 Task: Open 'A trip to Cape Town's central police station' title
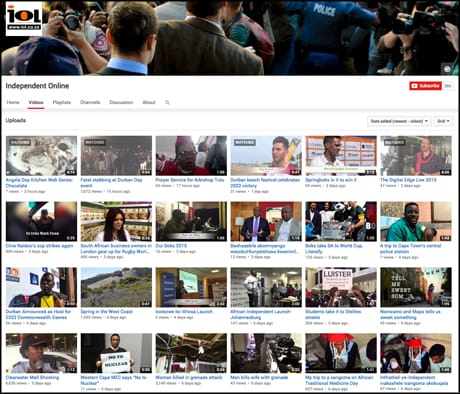pos(411,249)
